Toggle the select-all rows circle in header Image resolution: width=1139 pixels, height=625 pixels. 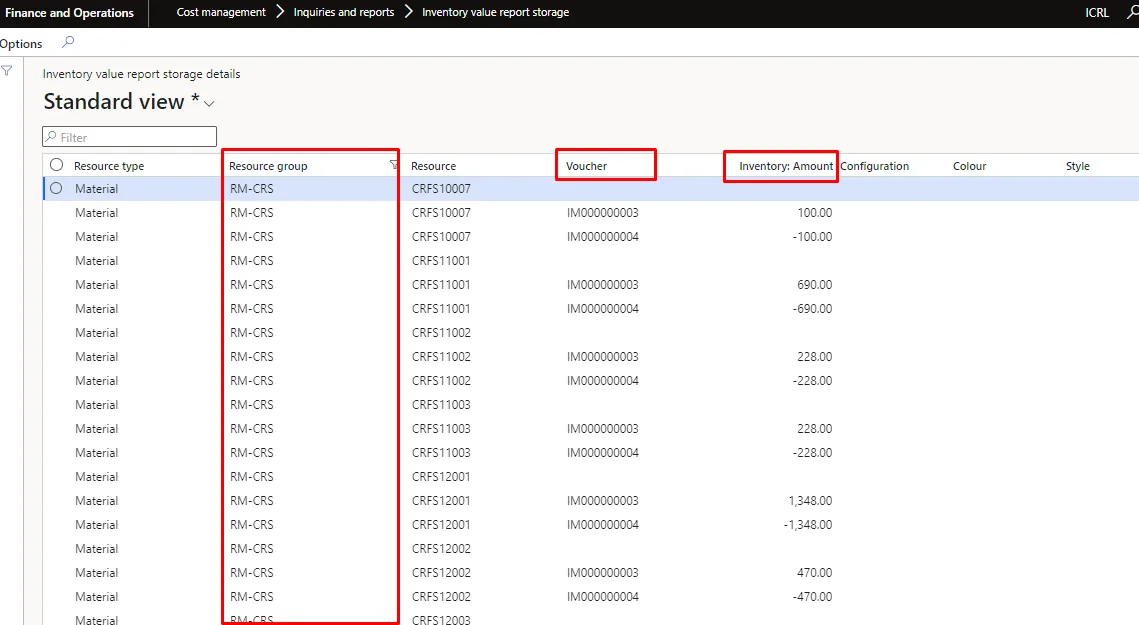[x=57, y=165]
